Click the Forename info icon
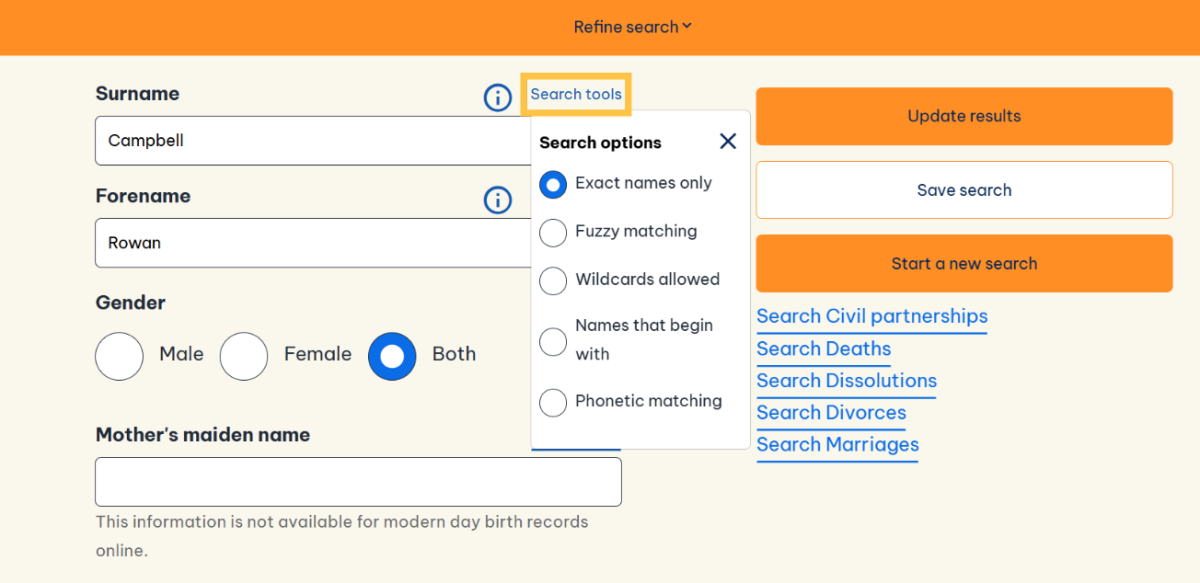Viewport: 1200px width, 583px height. pyautogui.click(x=497, y=200)
